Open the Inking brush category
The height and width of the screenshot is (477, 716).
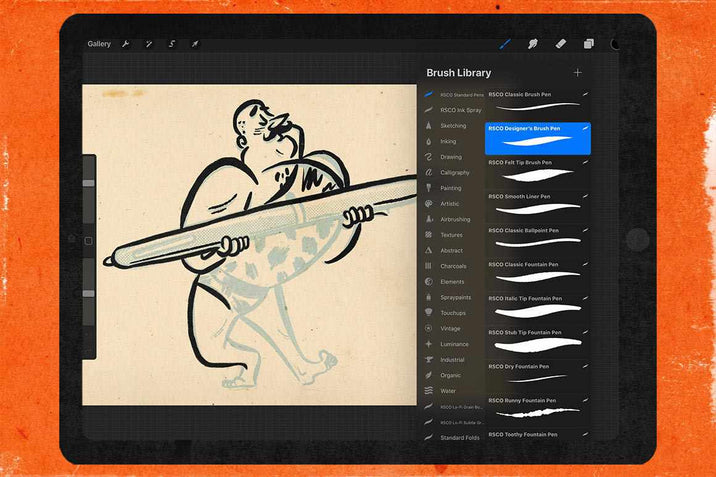click(448, 142)
